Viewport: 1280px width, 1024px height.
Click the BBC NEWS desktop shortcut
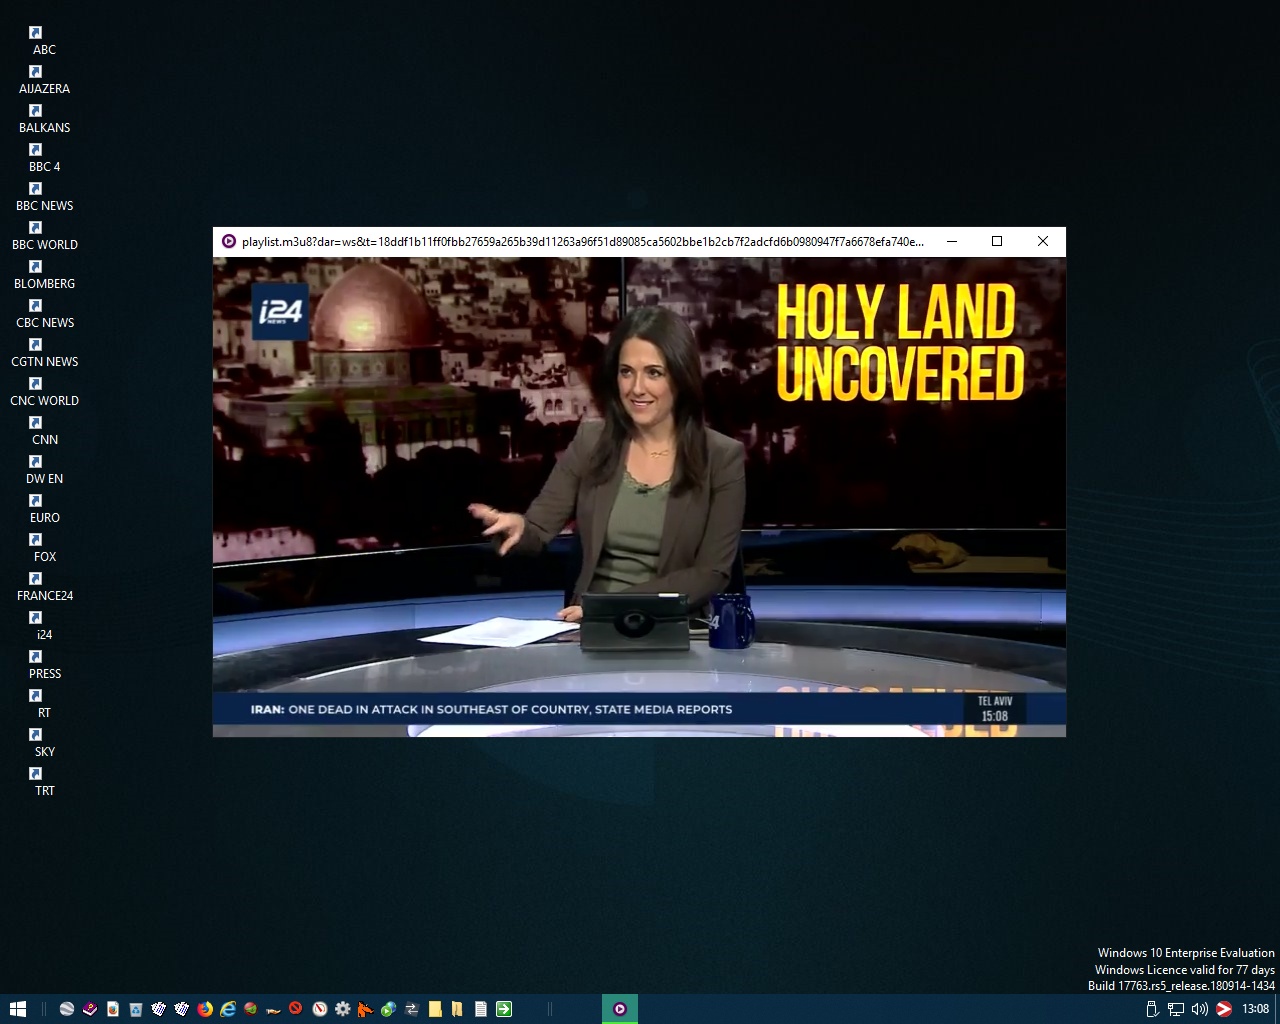coord(44,197)
